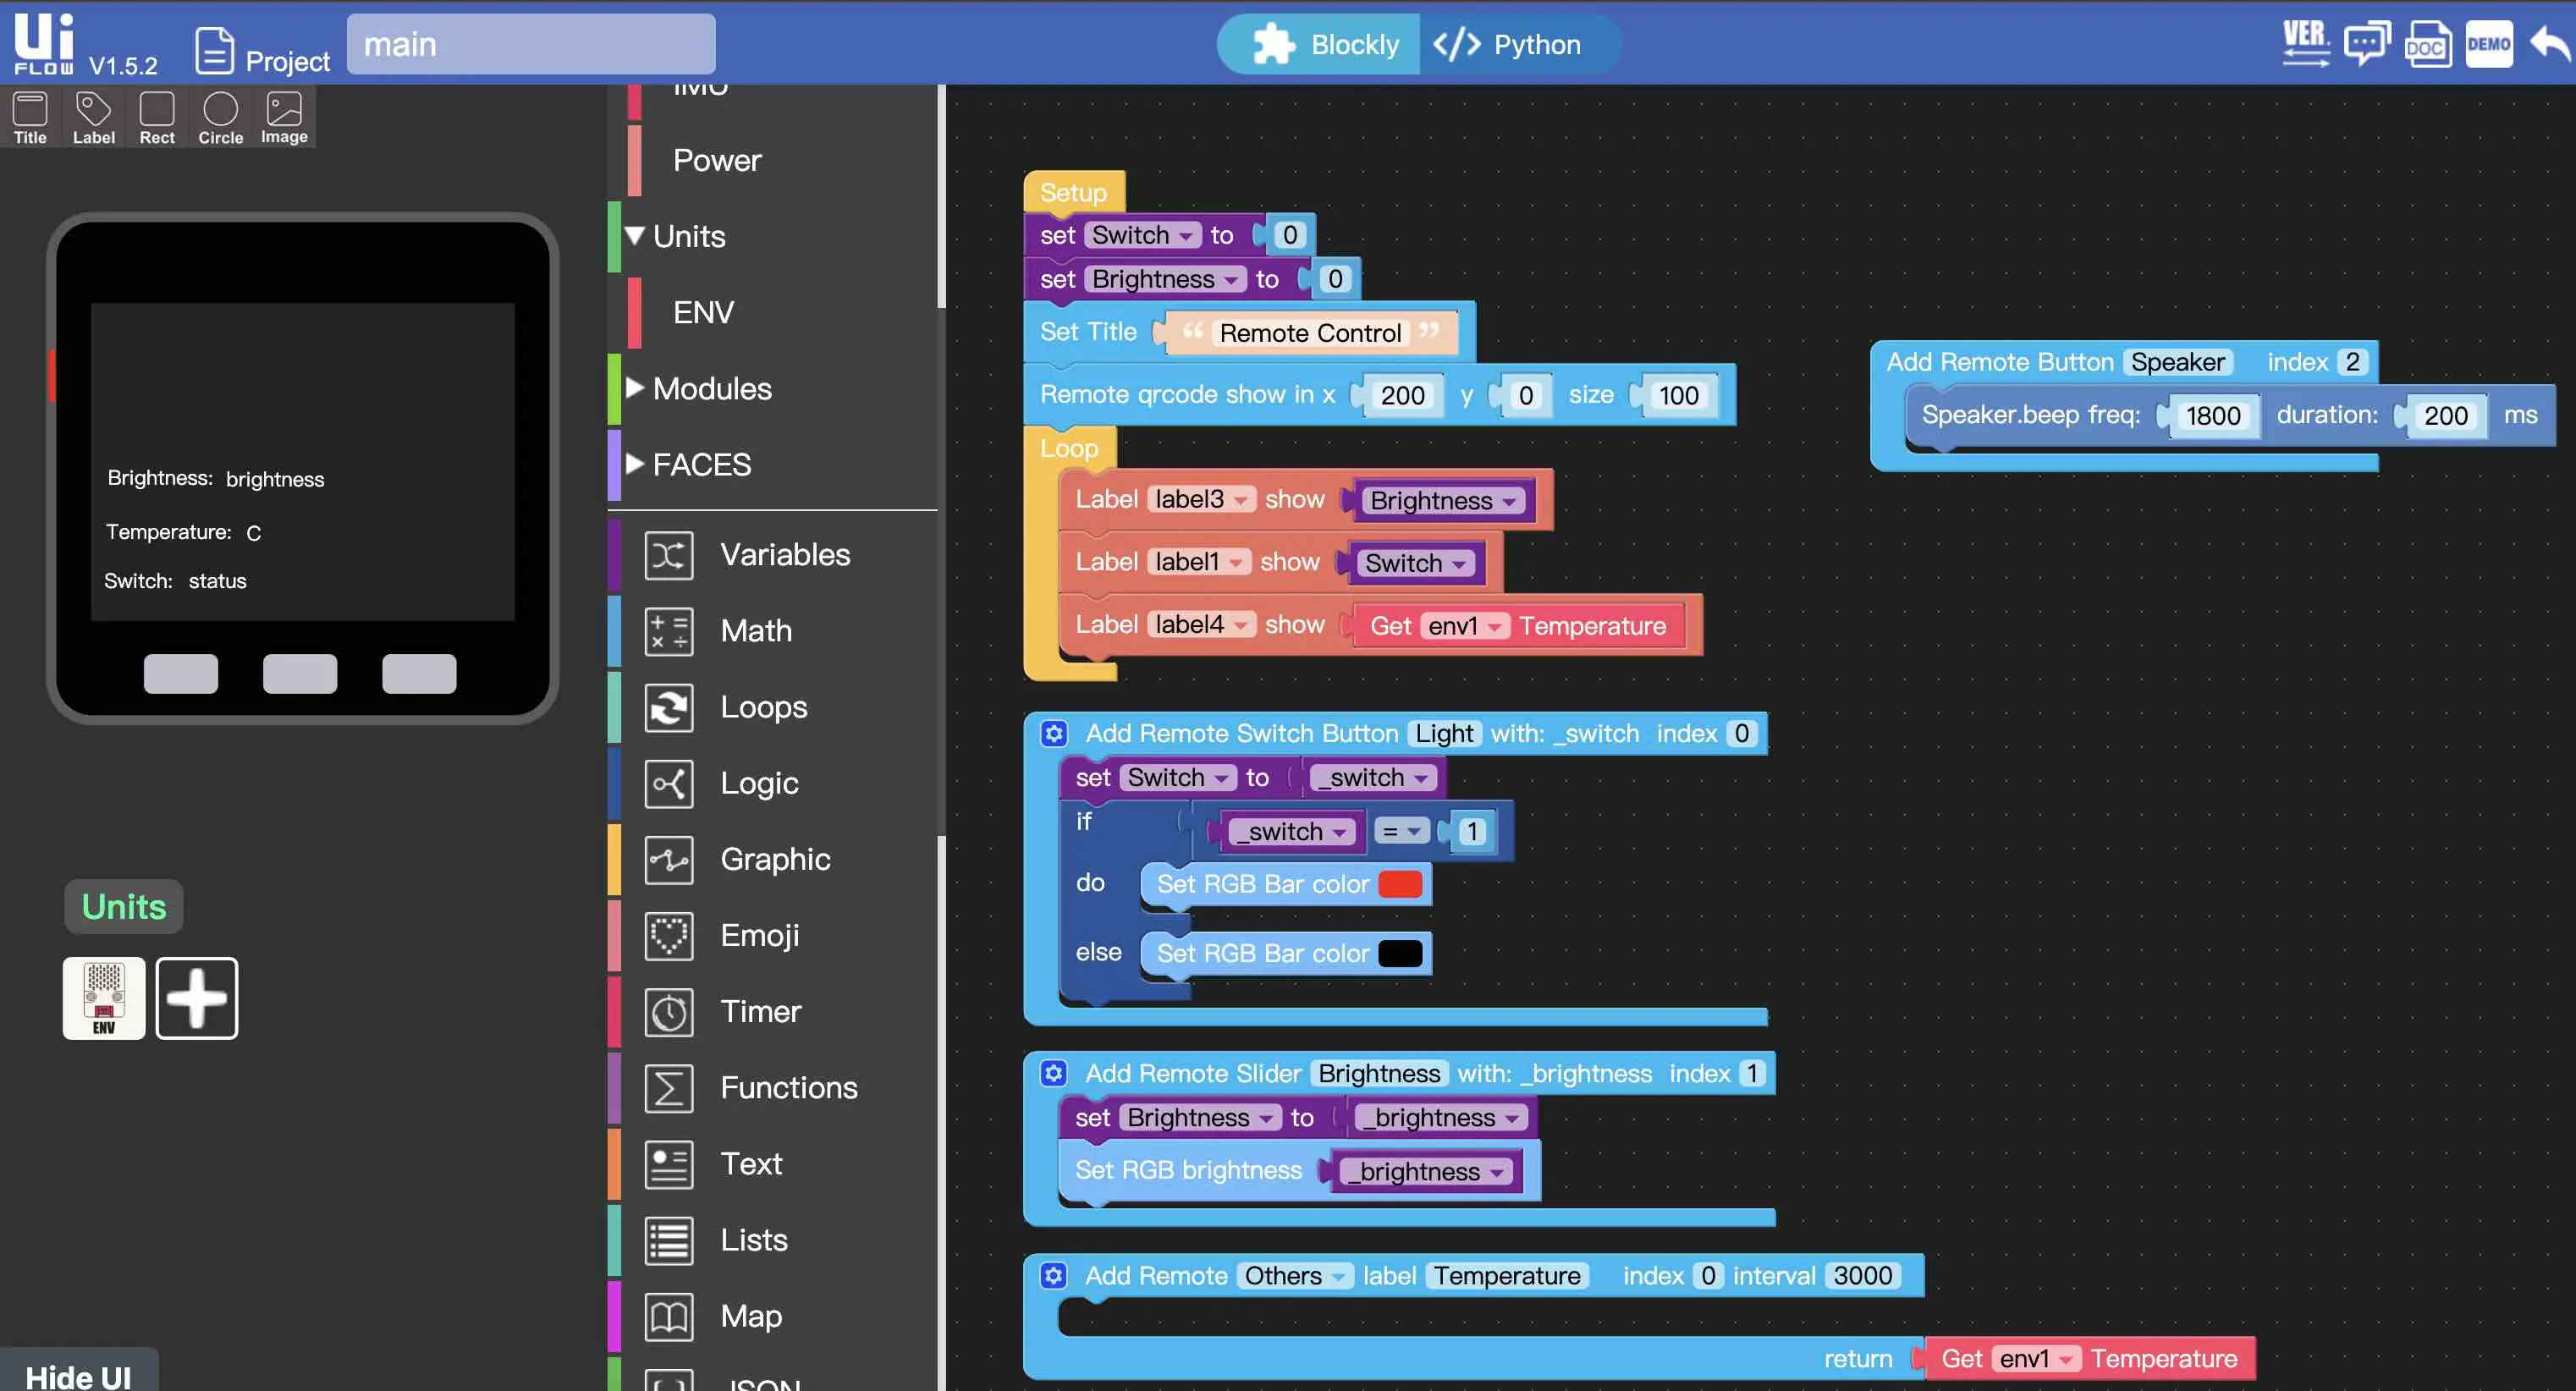Open the Variables category icon

click(x=669, y=555)
